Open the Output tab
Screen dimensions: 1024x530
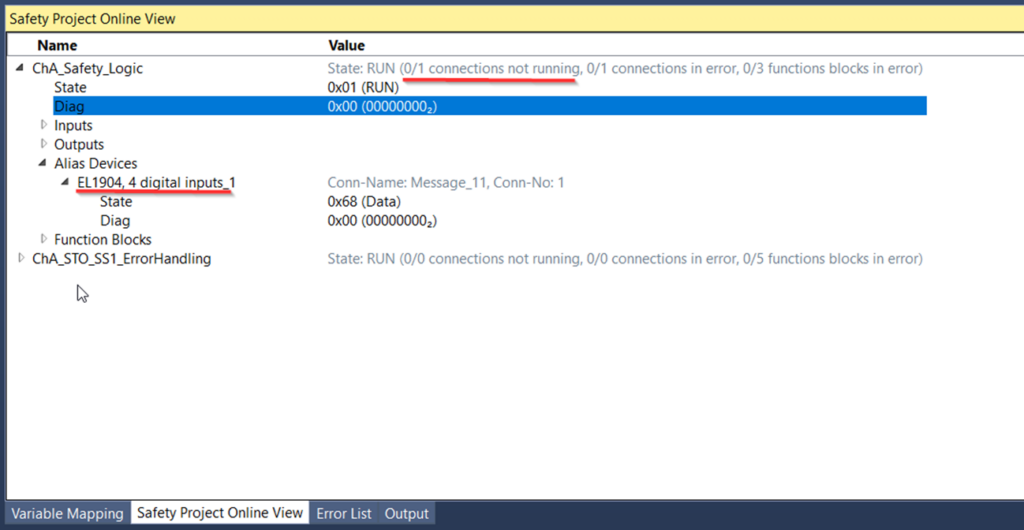click(406, 513)
